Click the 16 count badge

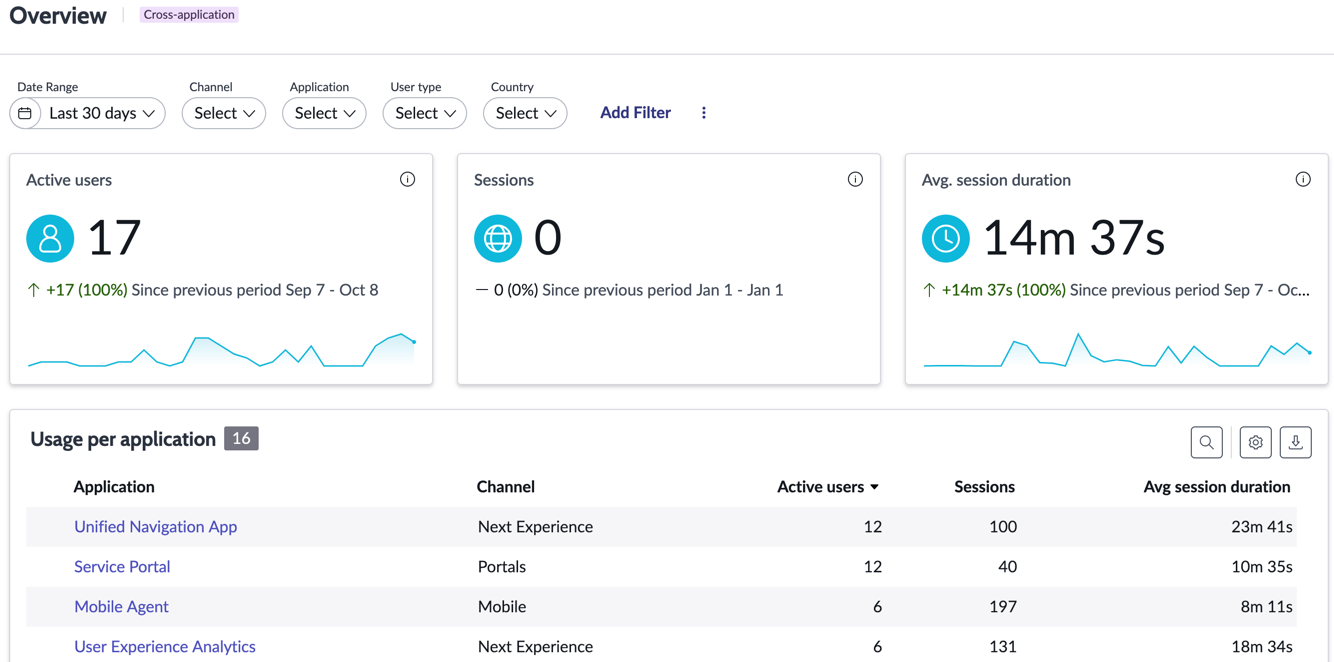click(241, 438)
